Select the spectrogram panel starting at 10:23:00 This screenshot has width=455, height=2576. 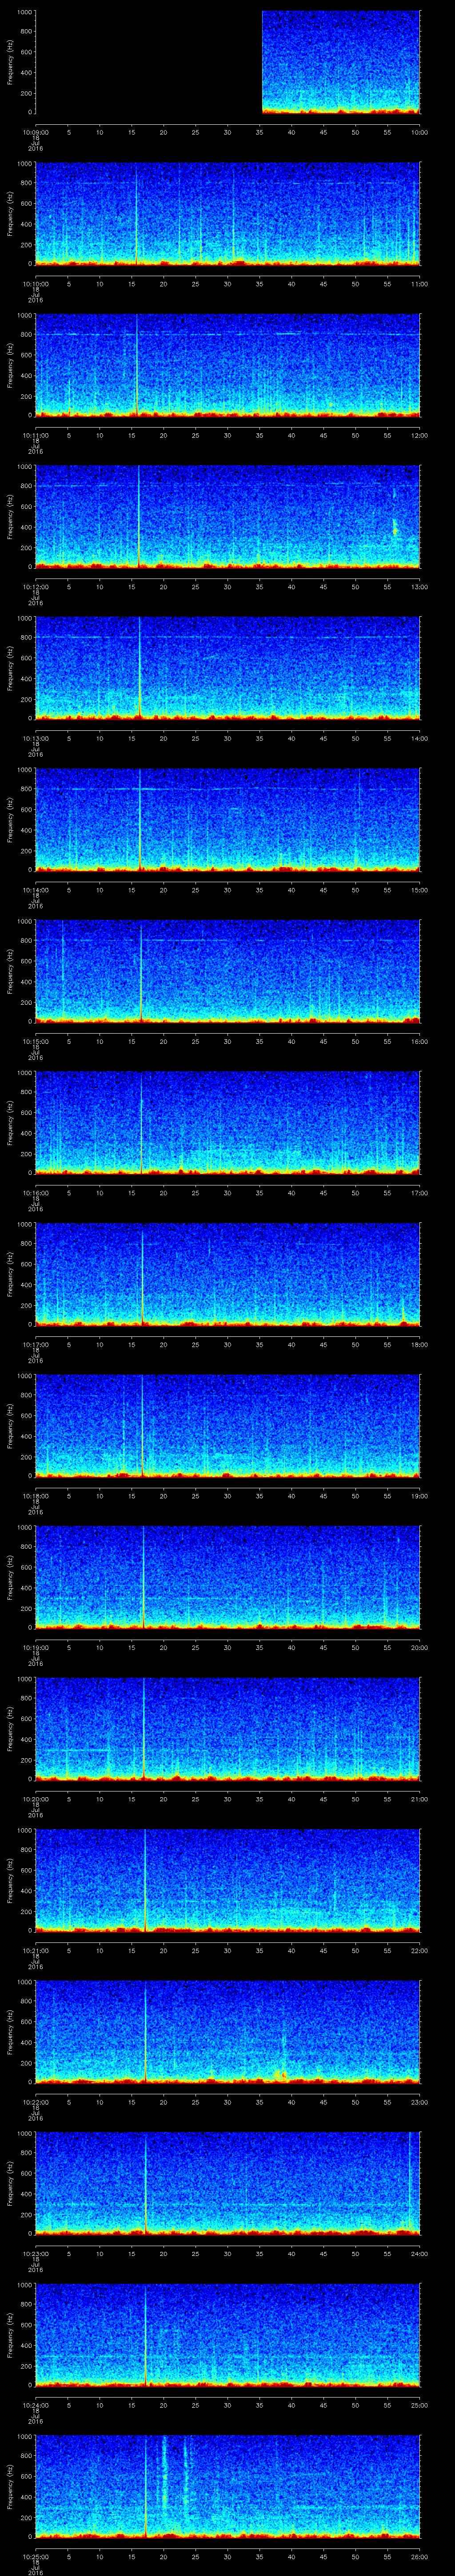point(227,2183)
